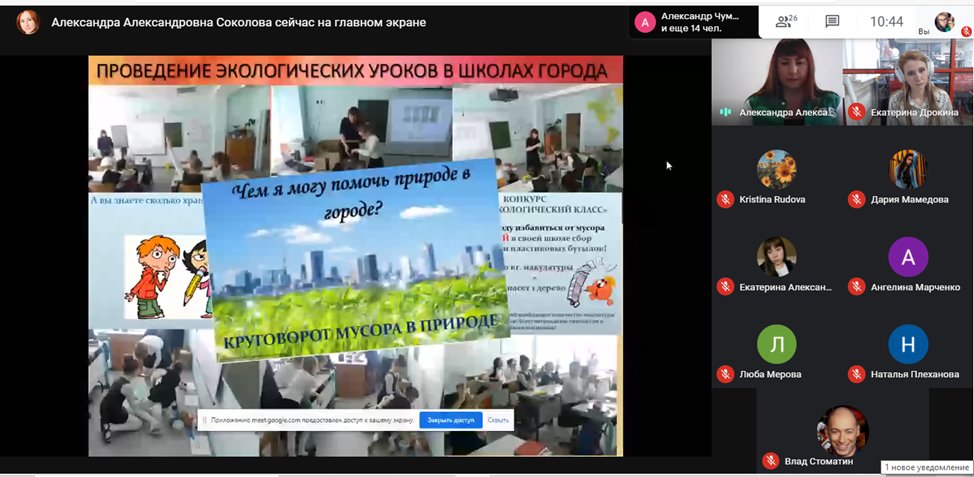
Task: Click Екатерина Александровна's avatar tile
Action: point(776,257)
